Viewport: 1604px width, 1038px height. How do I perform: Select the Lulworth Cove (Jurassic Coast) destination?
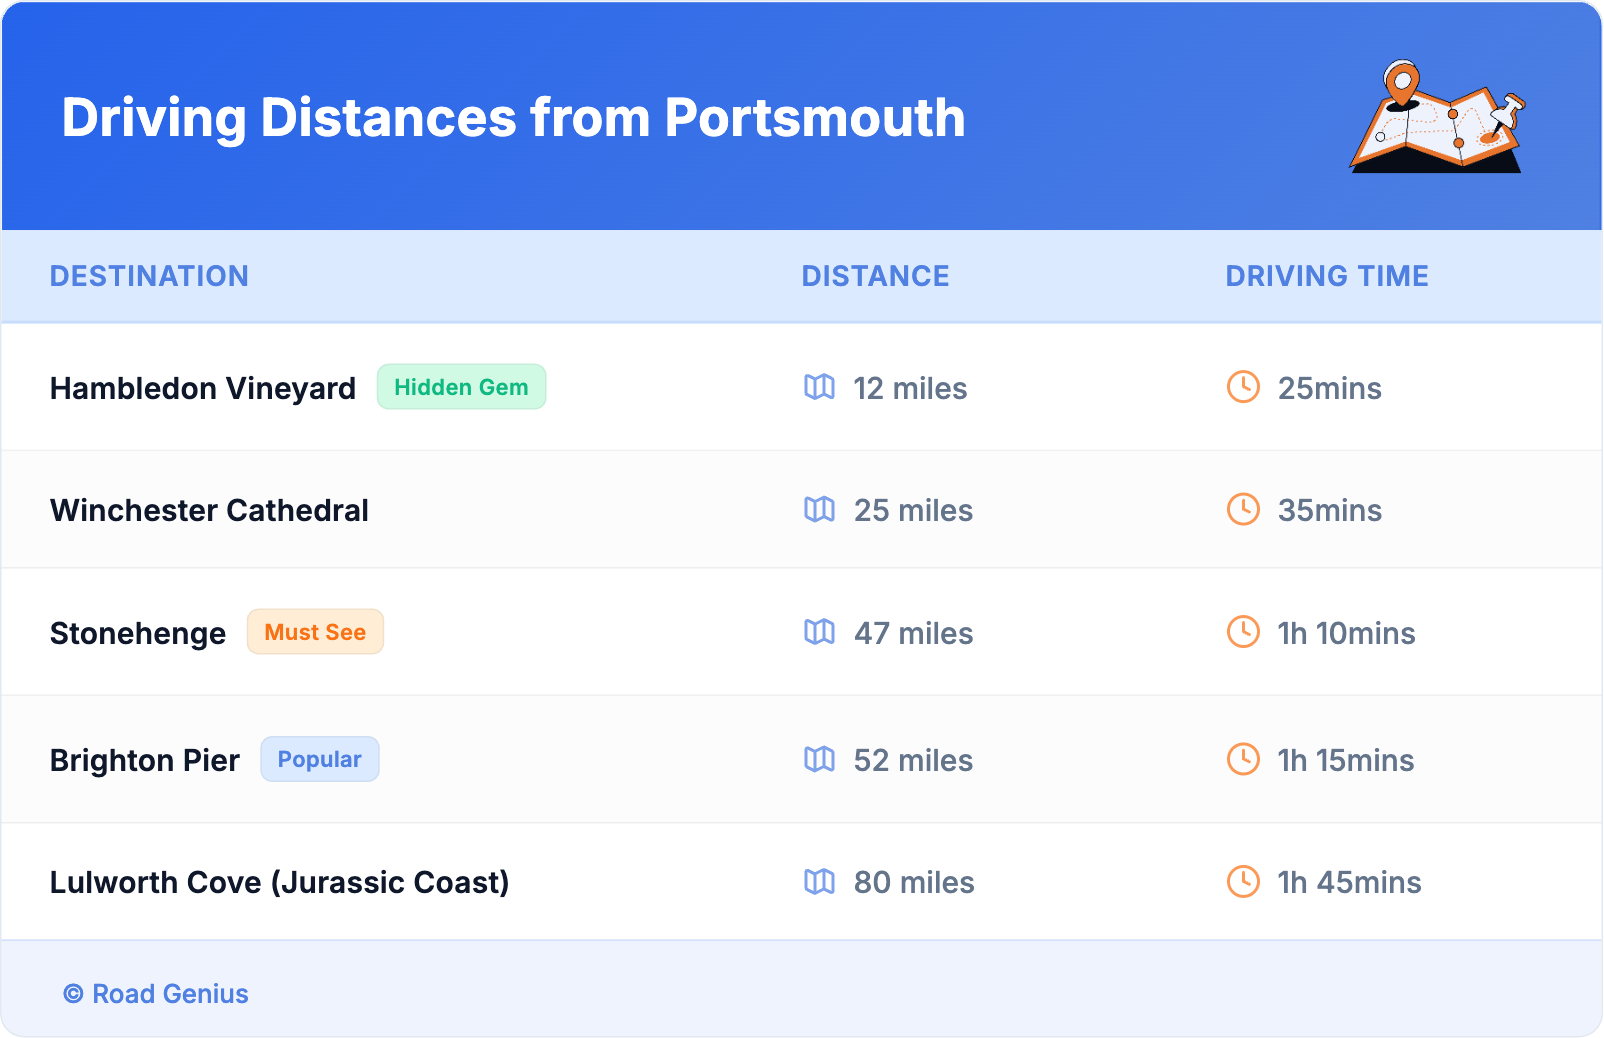pos(279,882)
